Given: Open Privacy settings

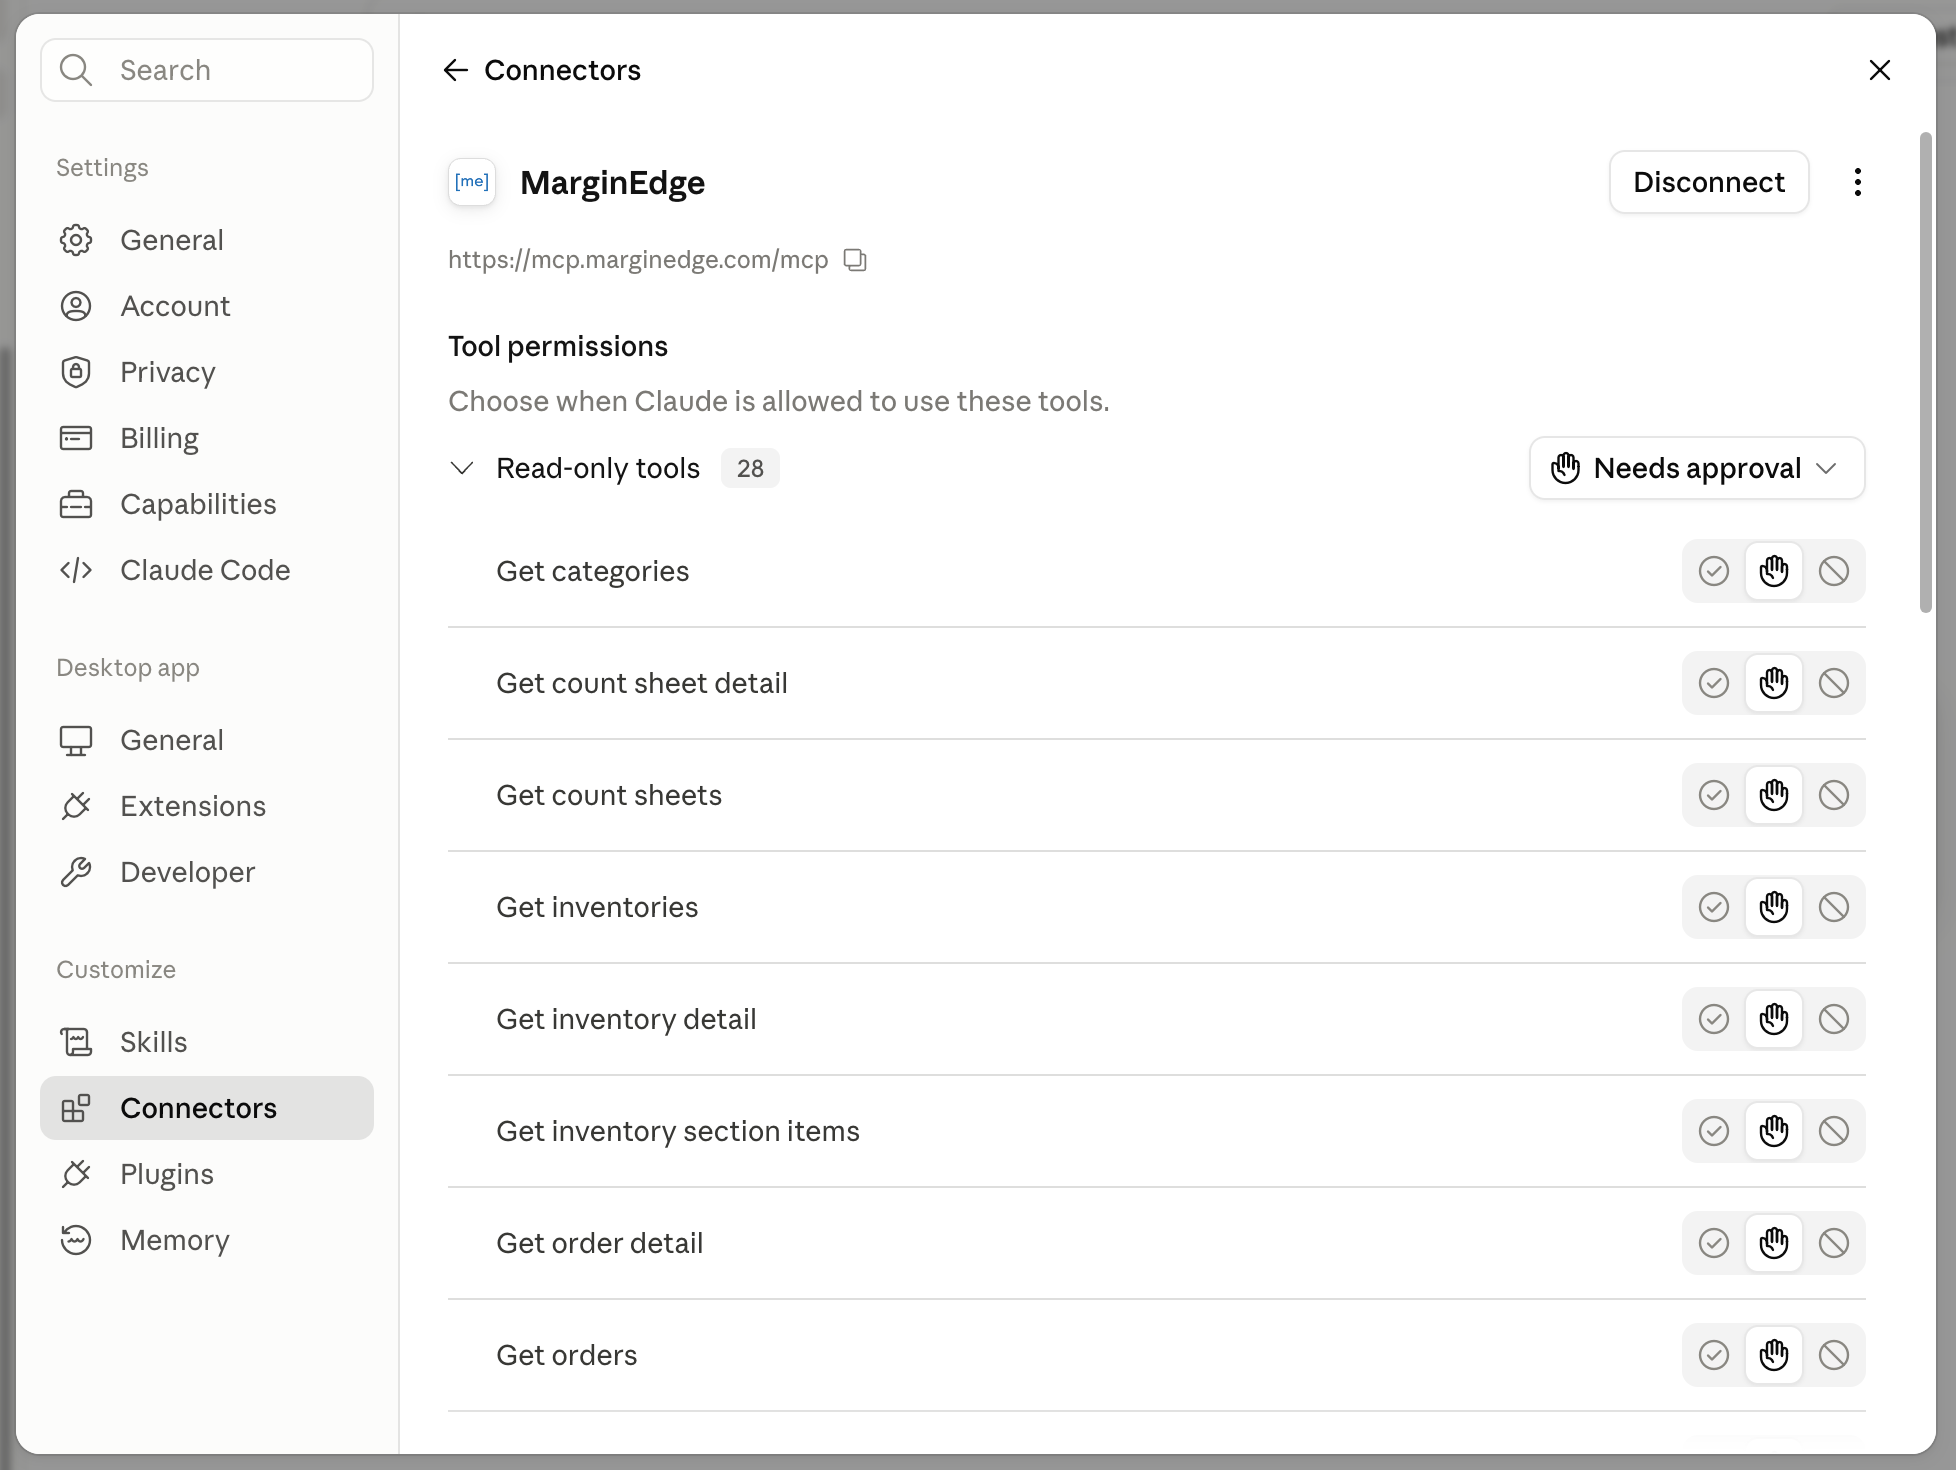Looking at the screenshot, I should [207, 372].
